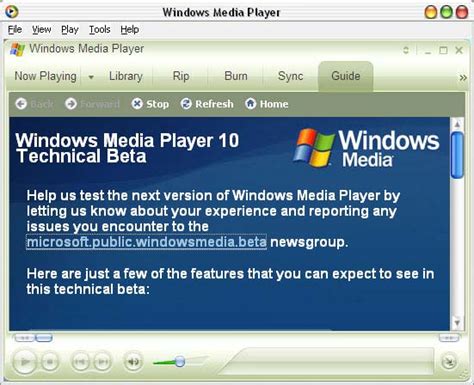Click the page's scrollbar up arrow
This screenshot has height=385, width=474.
coord(457,124)
